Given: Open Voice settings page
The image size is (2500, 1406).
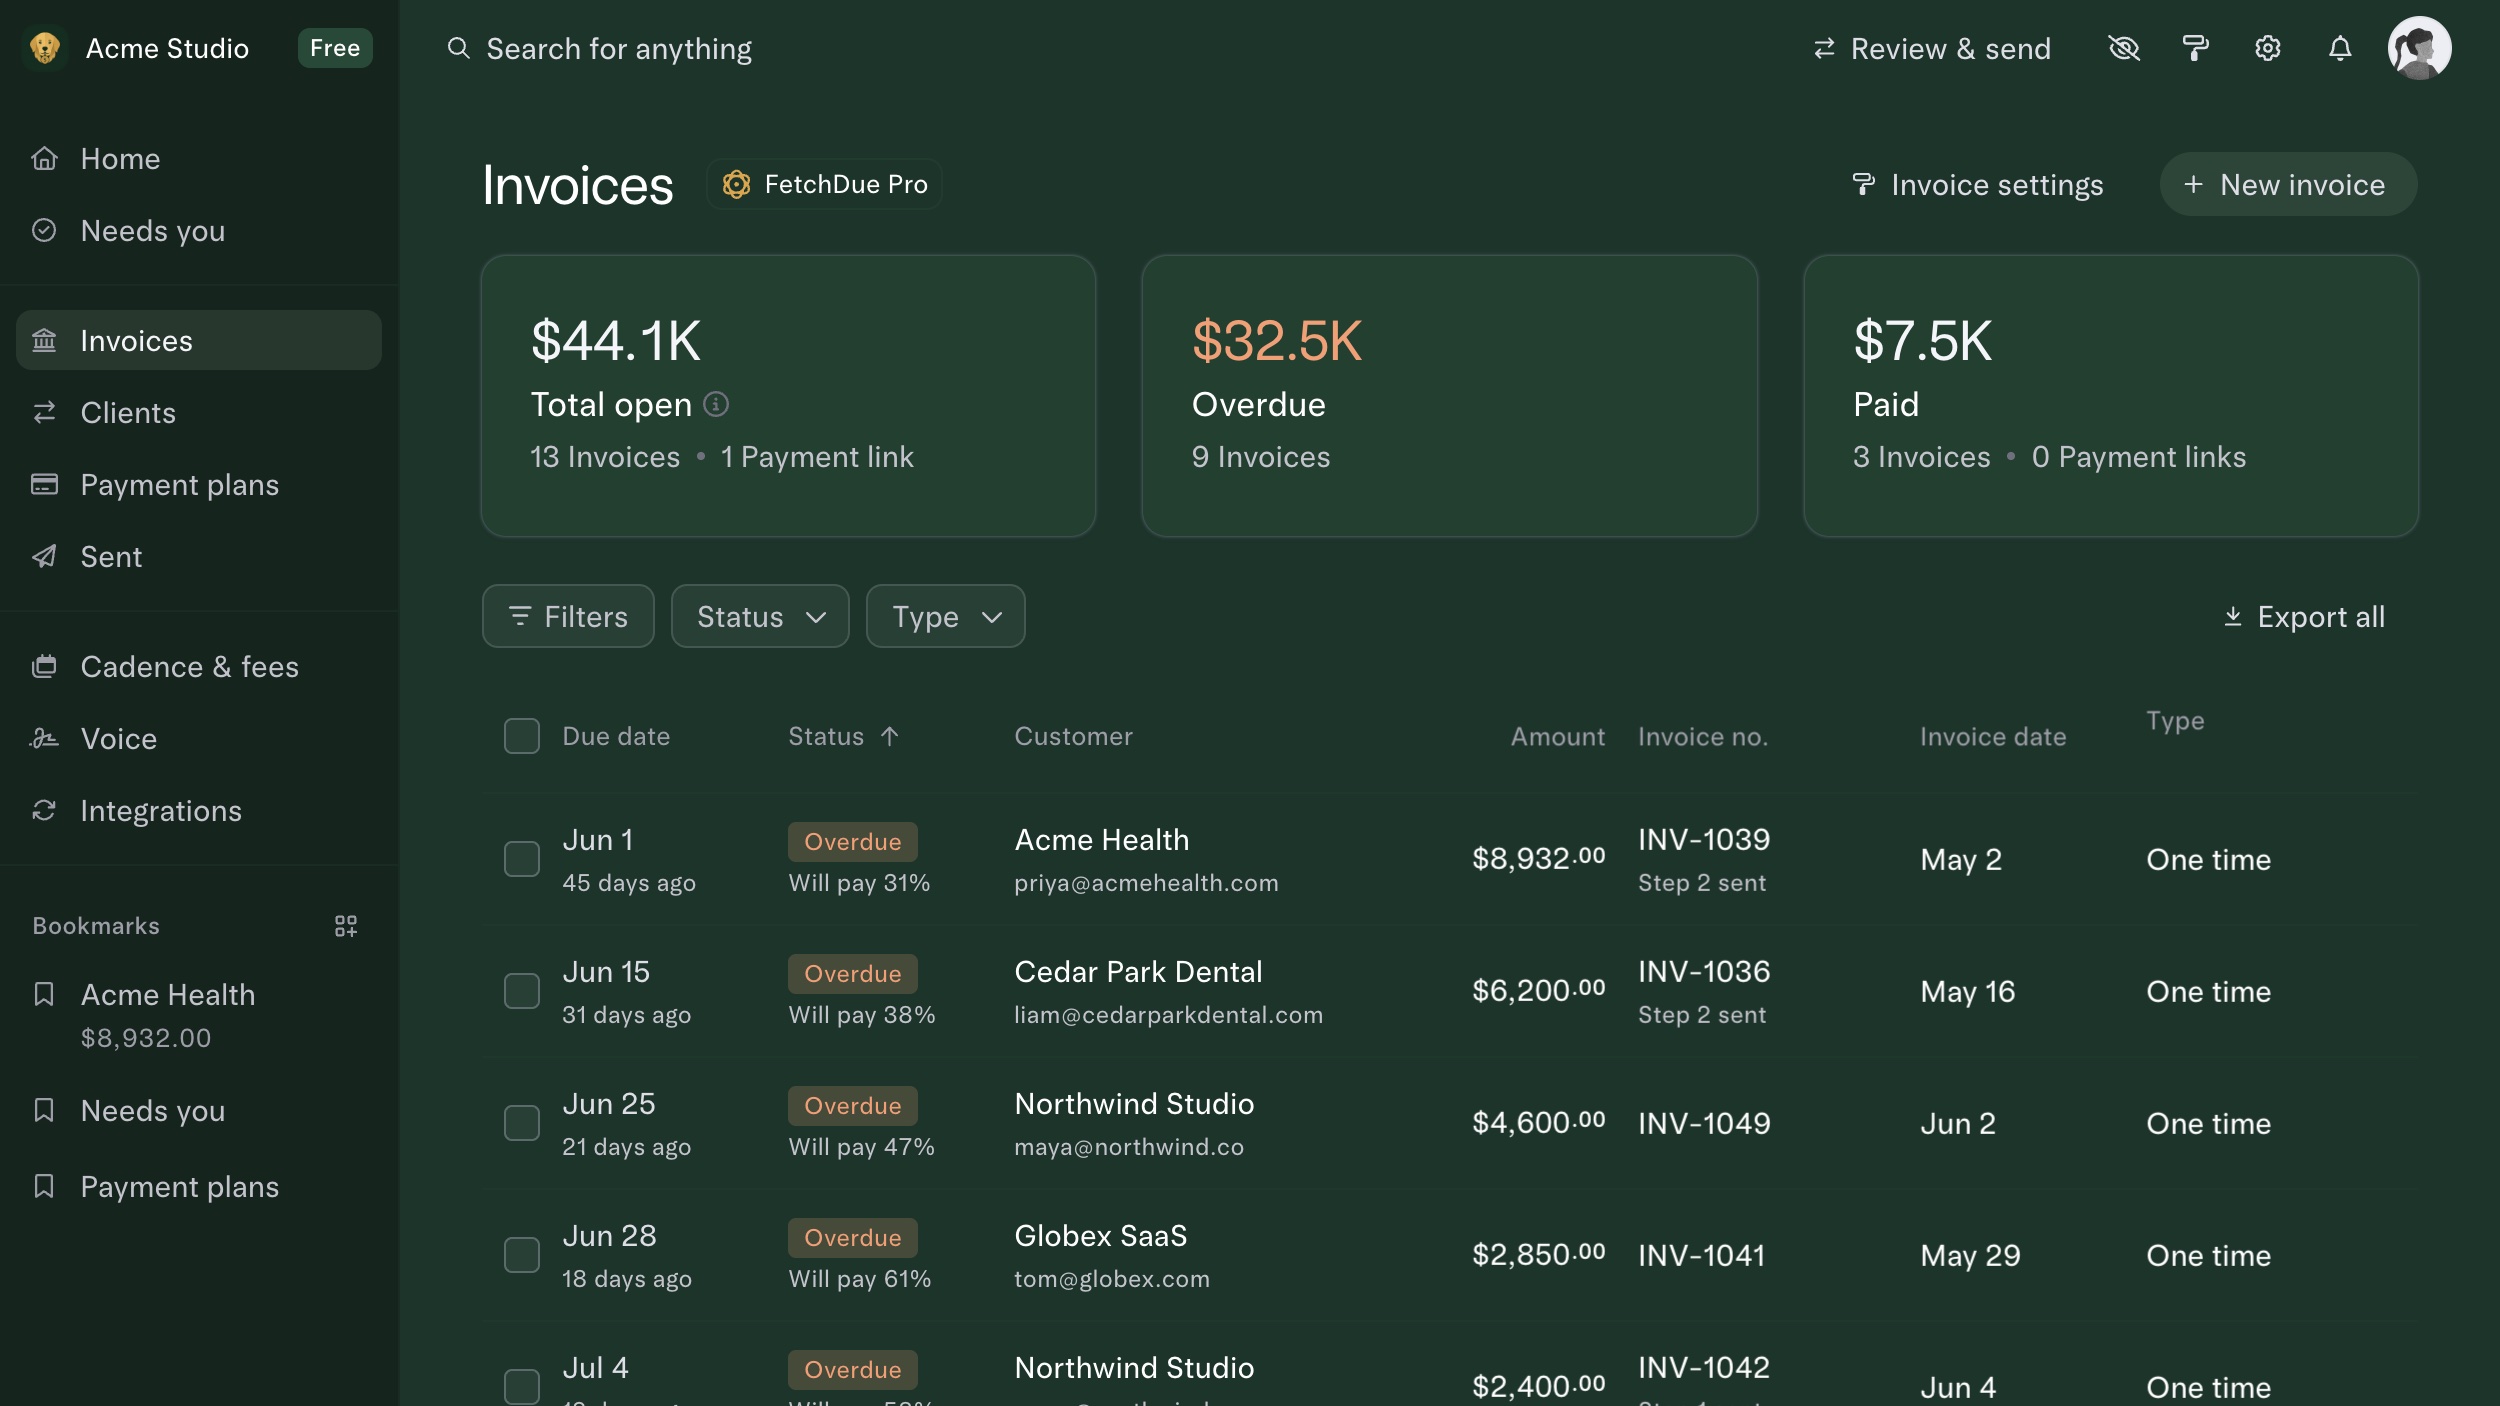Looking at the screenshot, I should click(198, 738).
